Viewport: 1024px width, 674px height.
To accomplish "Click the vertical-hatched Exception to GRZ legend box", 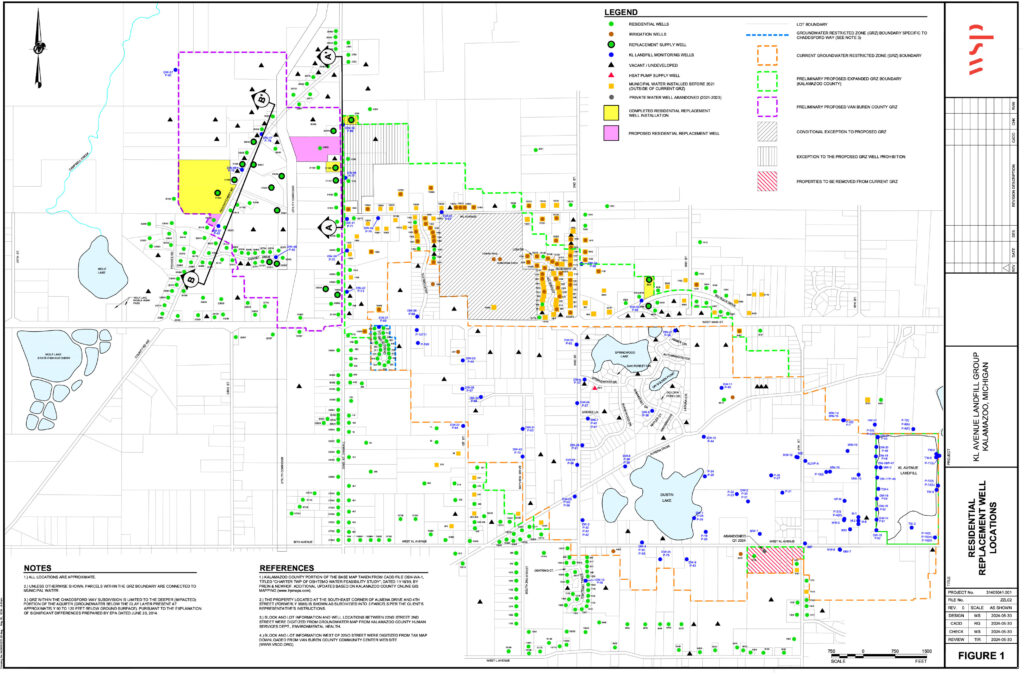I will 767,156.
